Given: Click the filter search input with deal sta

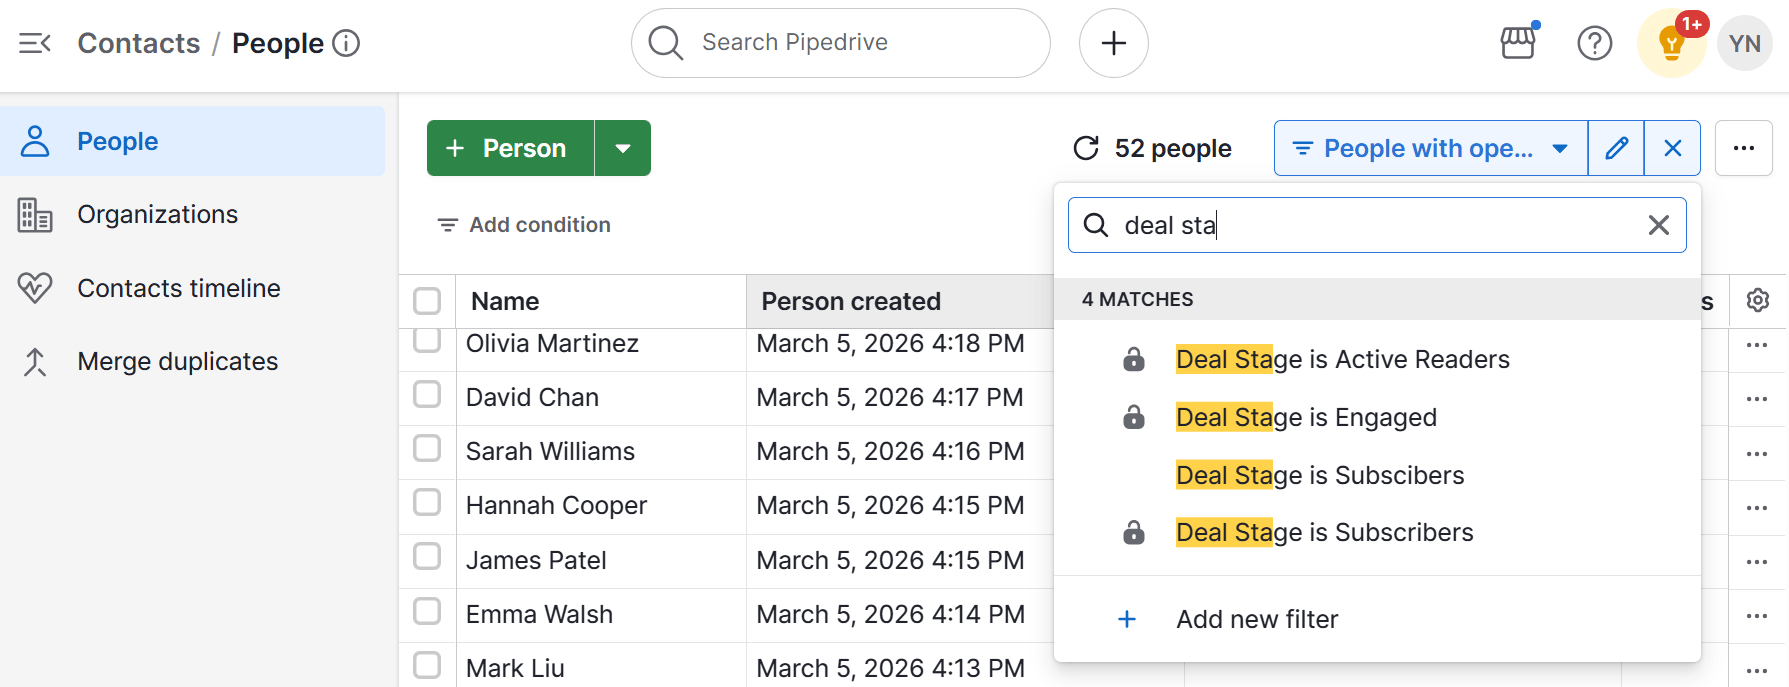Looking at the screenshot, I should (1377, 225).
